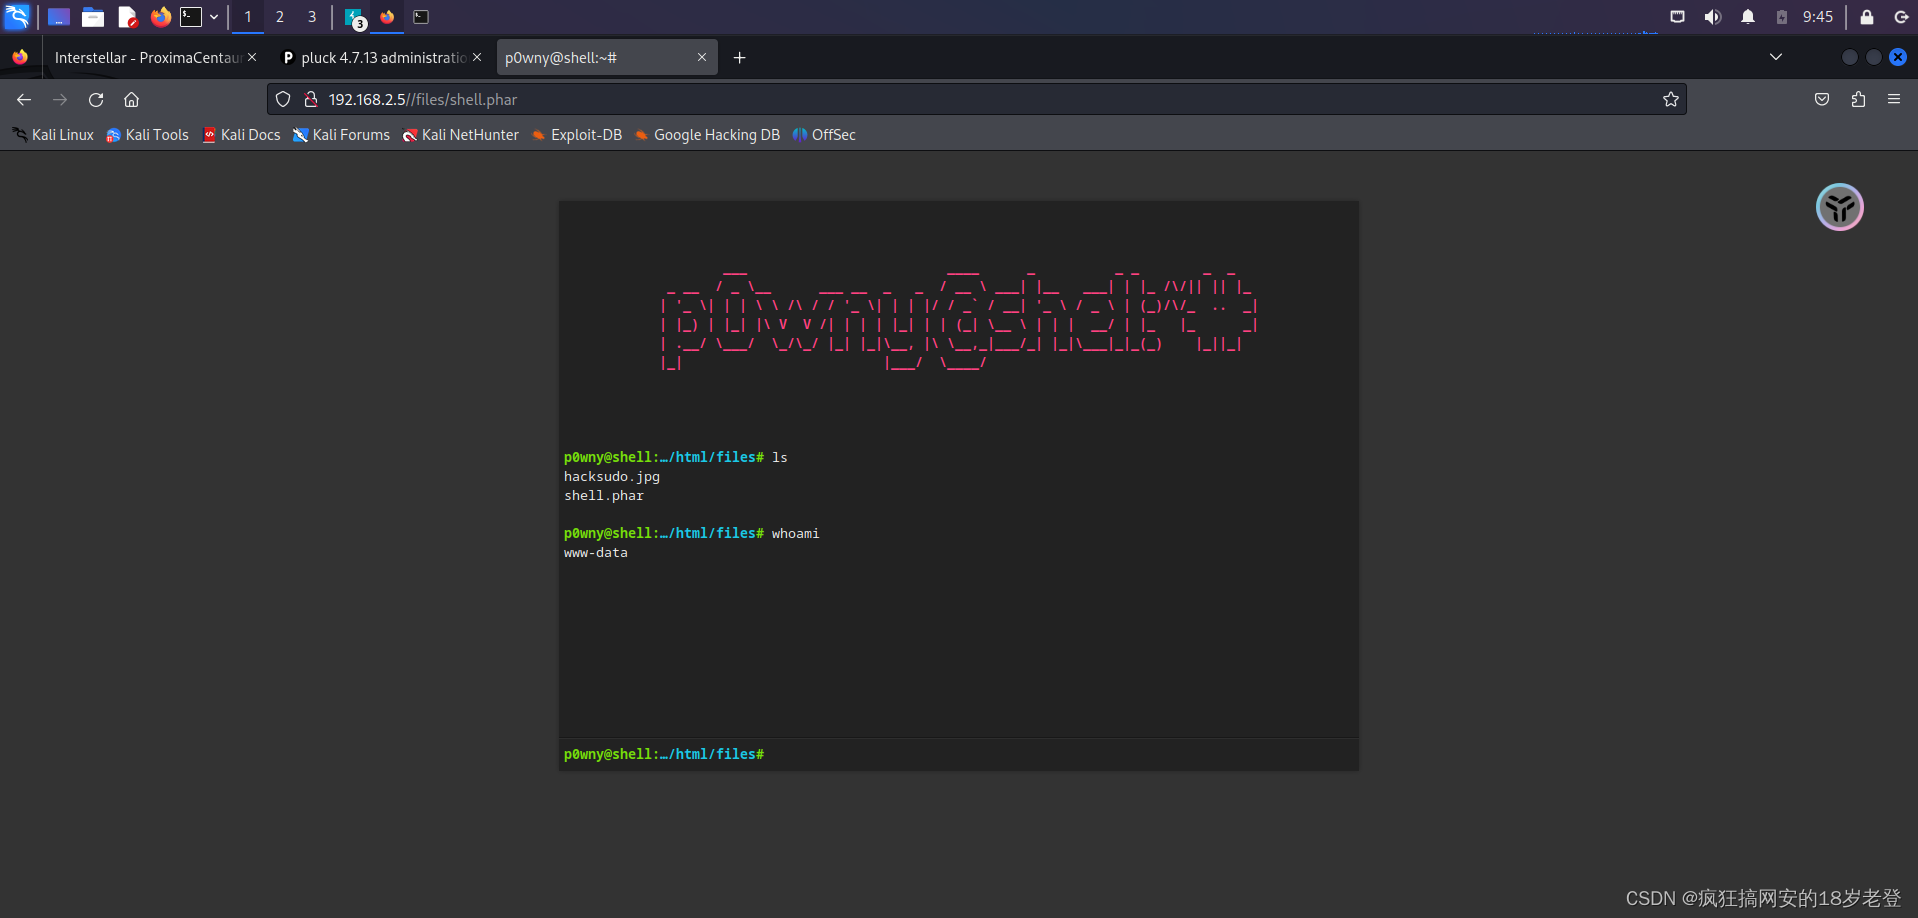Click the hacksudo.jpg filename in output
Viewport: 1918px width, 918px height.
[612, 477]
